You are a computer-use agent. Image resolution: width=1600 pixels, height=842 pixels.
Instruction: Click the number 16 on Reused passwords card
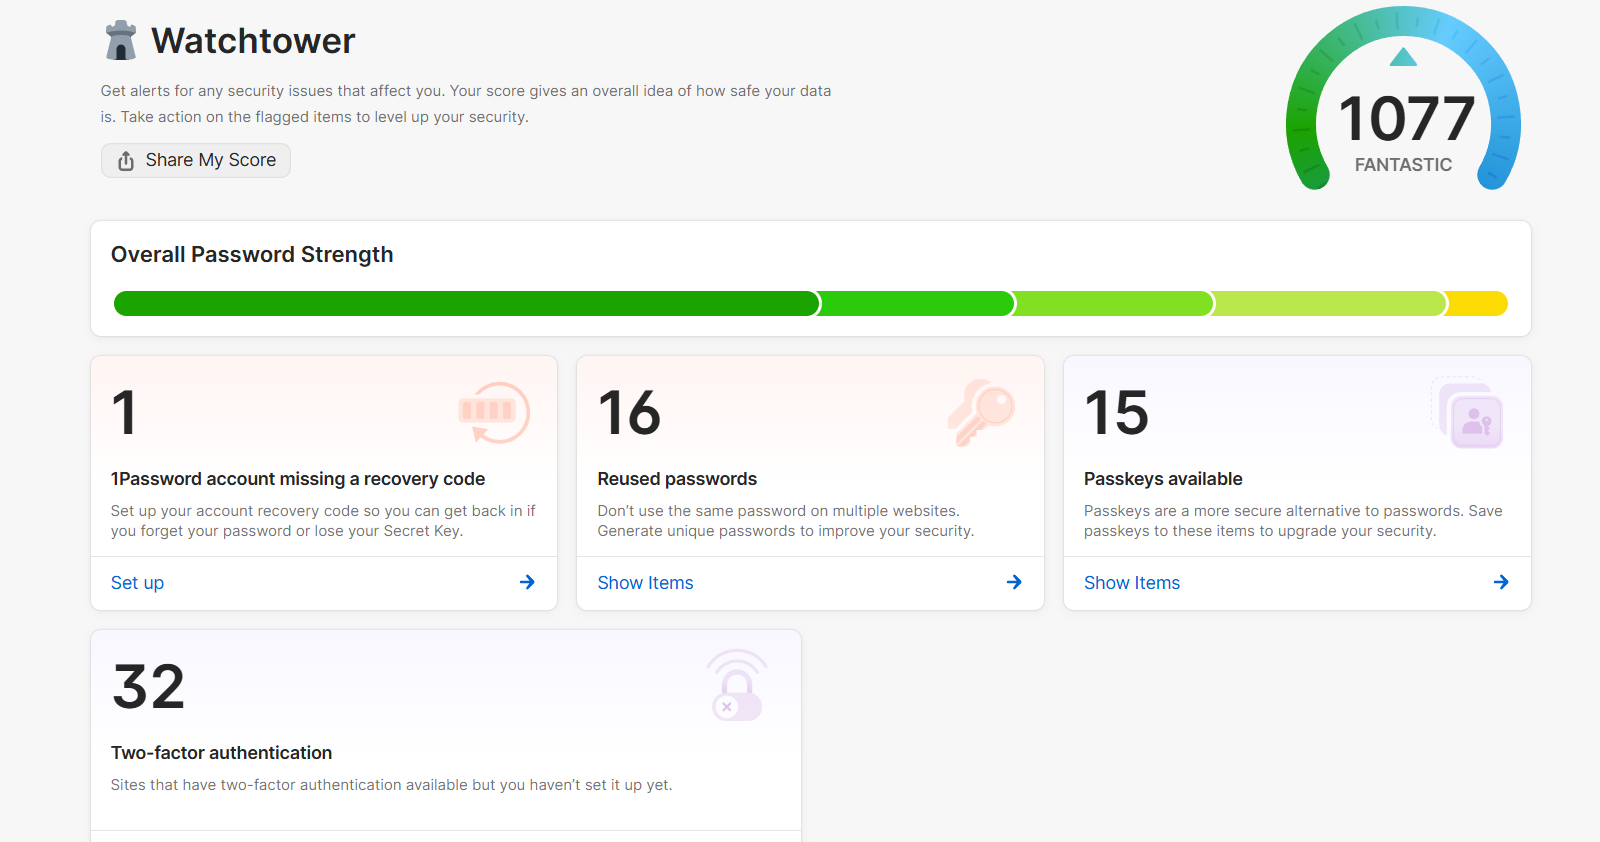tap(630, 413)
